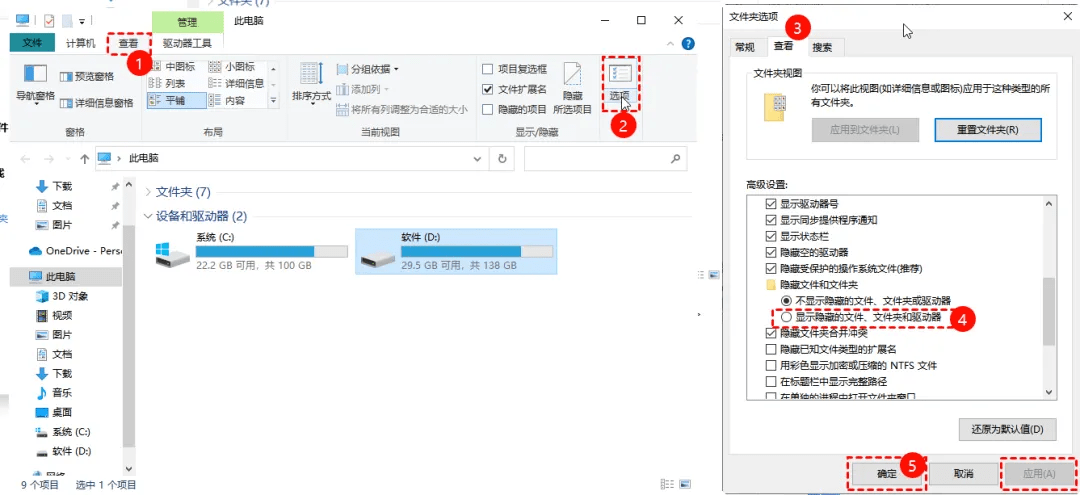
Task: Open the 排序方式 sort-by button
Action: click(311, 83)
